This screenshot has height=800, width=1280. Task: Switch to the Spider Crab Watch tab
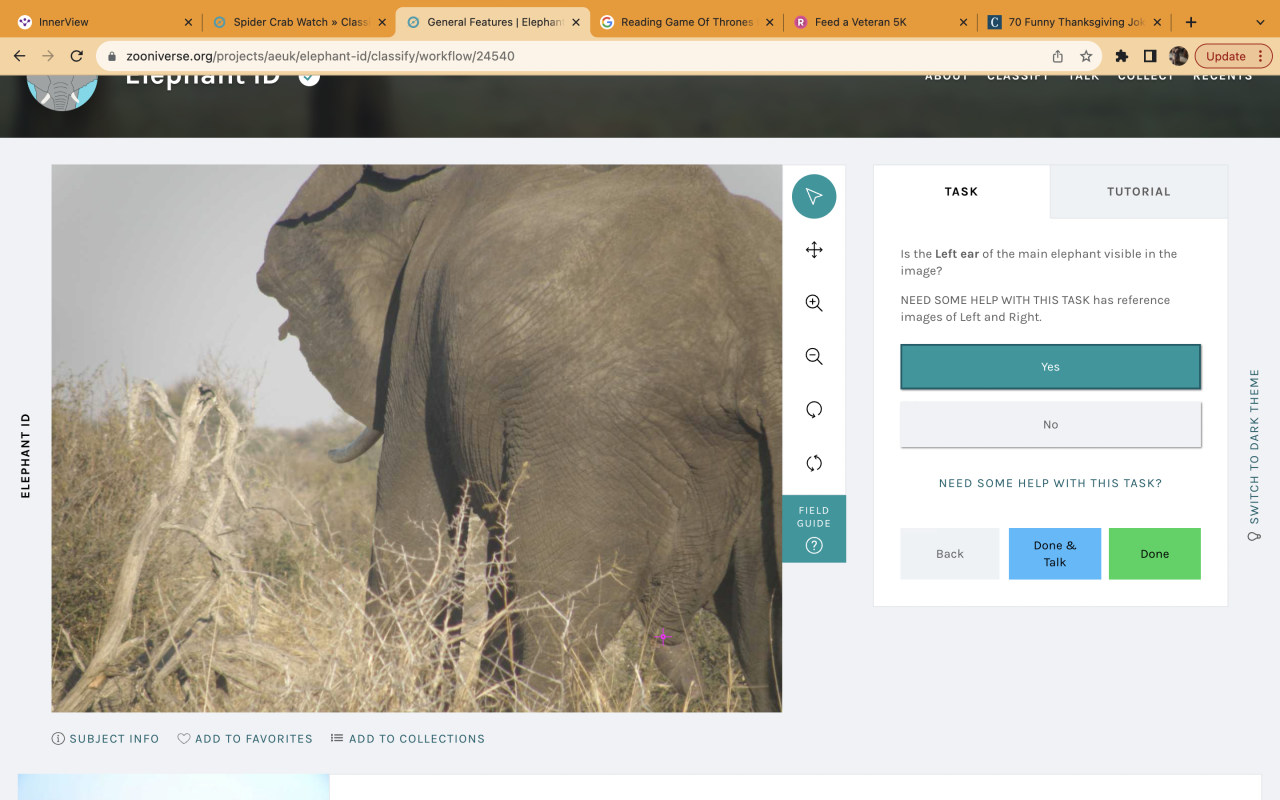[299, 22]
